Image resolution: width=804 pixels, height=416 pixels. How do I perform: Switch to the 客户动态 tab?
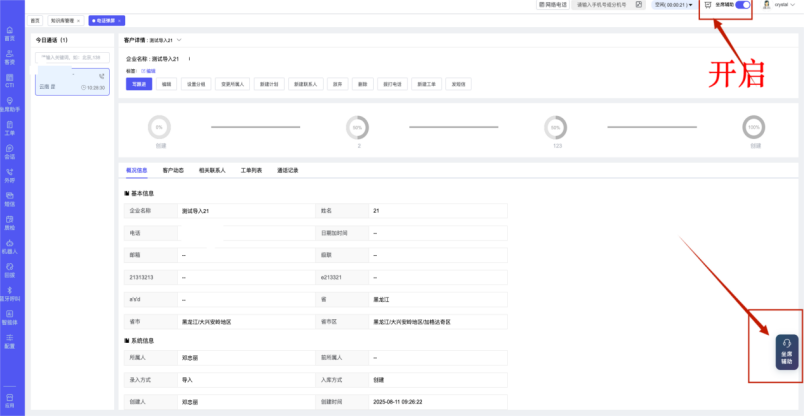173,171
